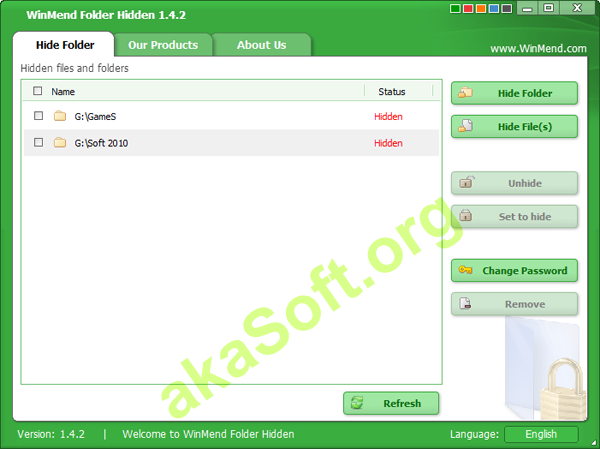Close the WinMend window
This screenshot has height=449, width=600.
pos(577,8)
